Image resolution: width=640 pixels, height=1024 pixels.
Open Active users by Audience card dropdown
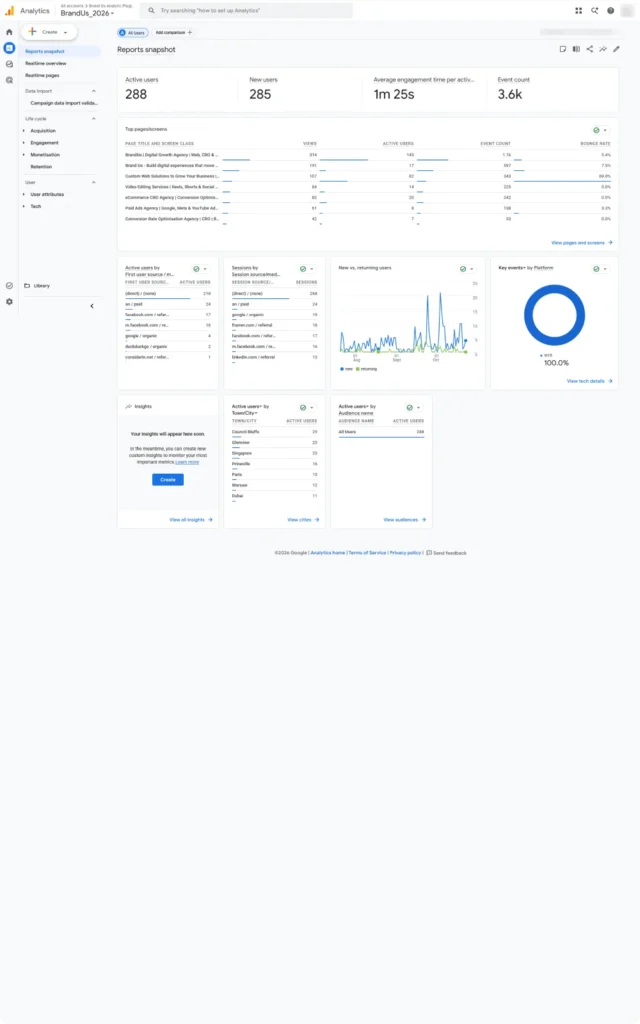click(x=413, y=408)
